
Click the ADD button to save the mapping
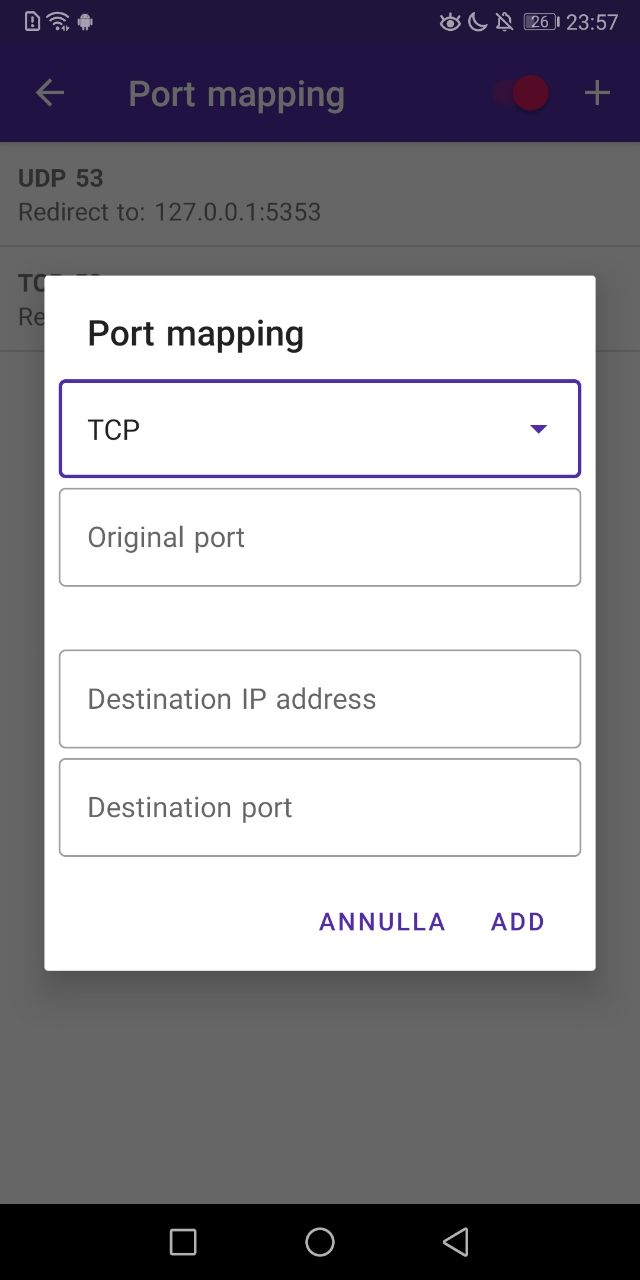point(517,921)
